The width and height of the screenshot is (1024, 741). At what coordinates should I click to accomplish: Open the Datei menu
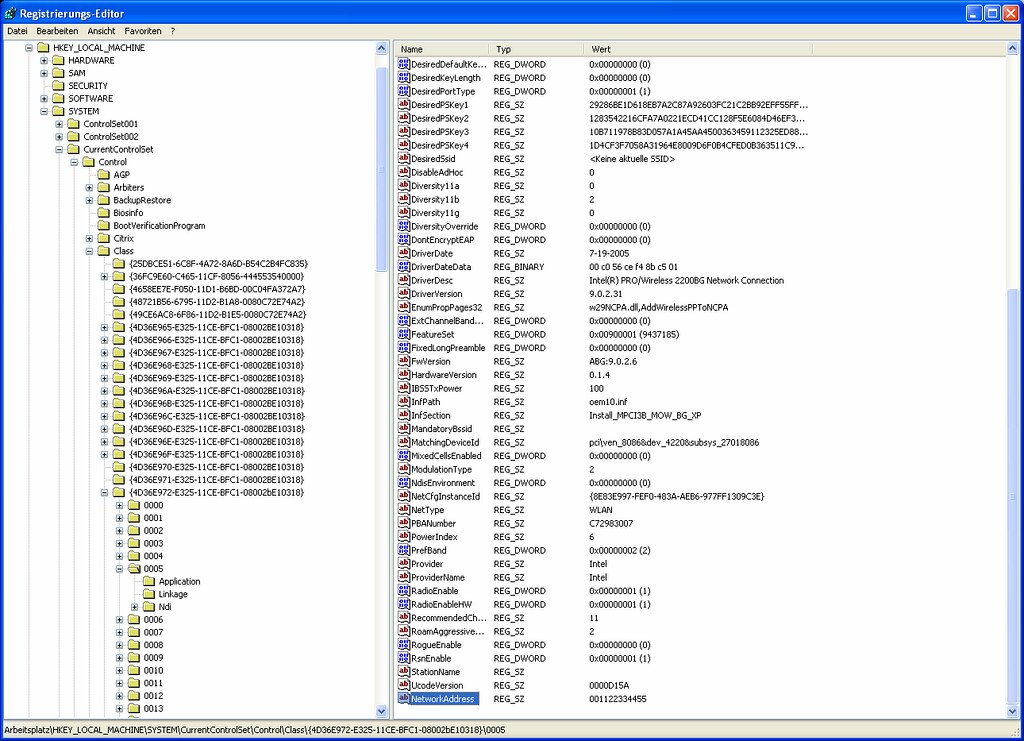click(17, 31)
